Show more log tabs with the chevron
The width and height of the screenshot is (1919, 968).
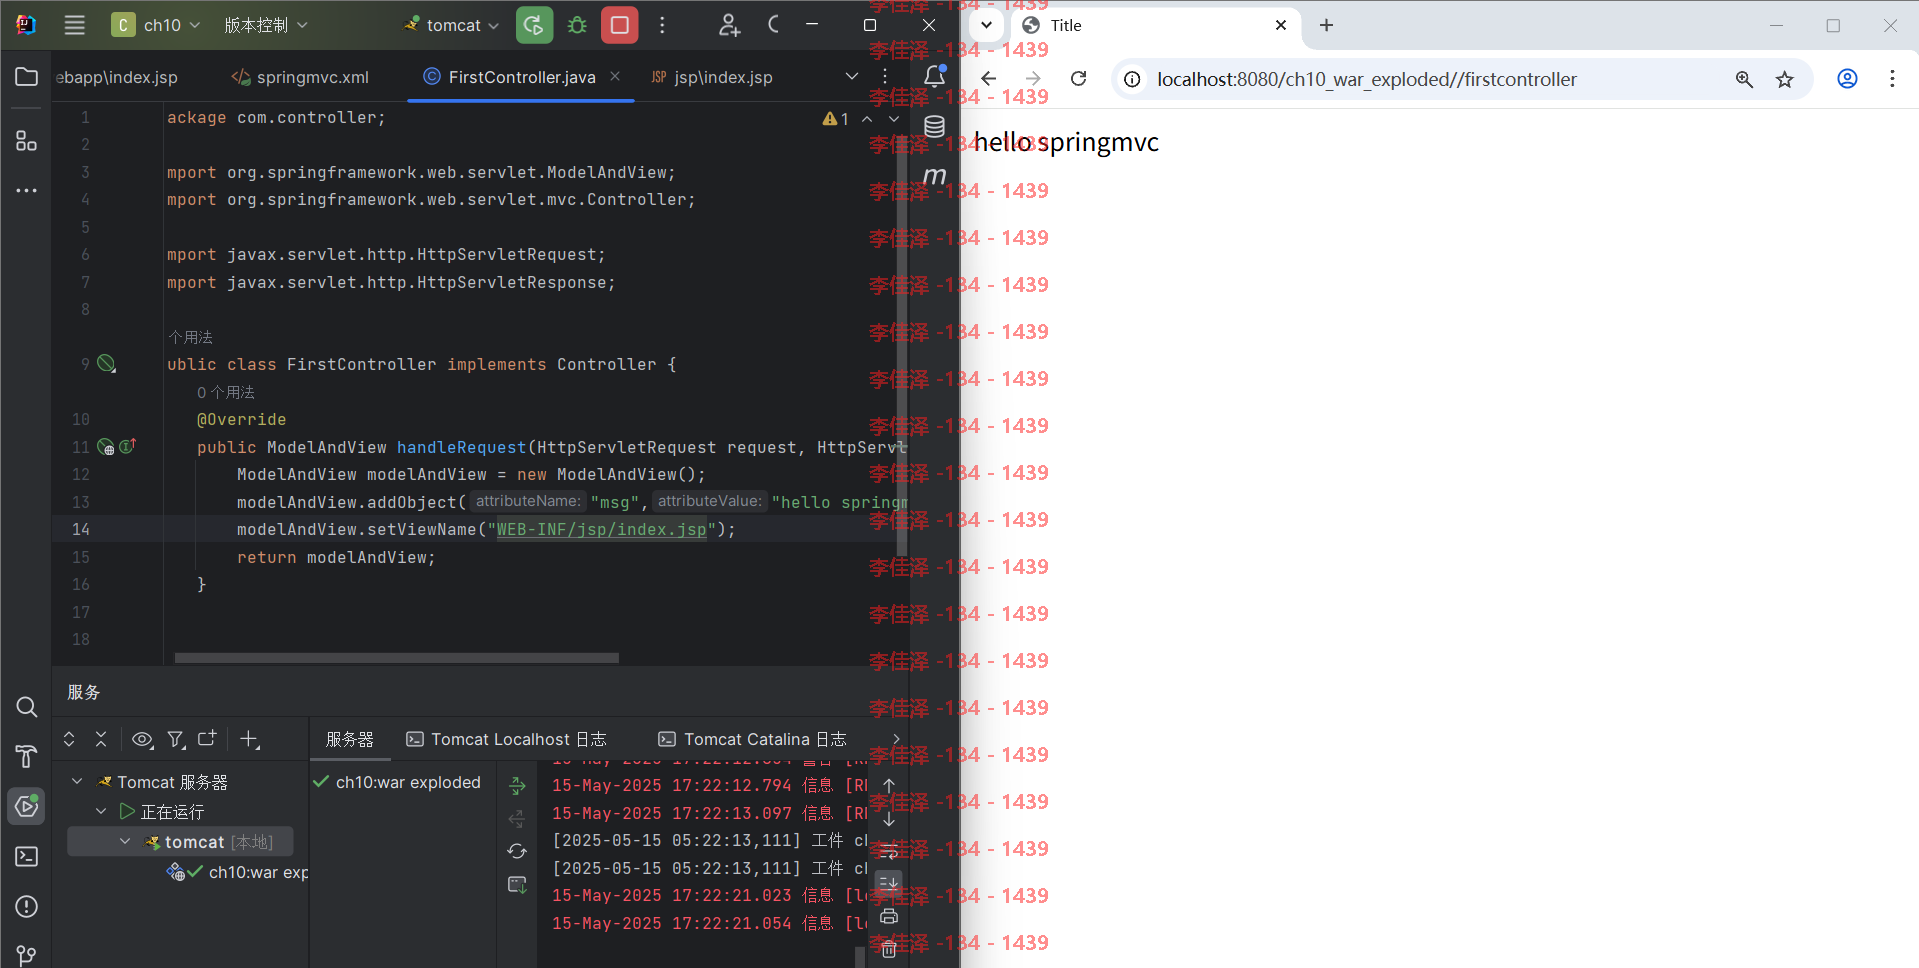896,739
